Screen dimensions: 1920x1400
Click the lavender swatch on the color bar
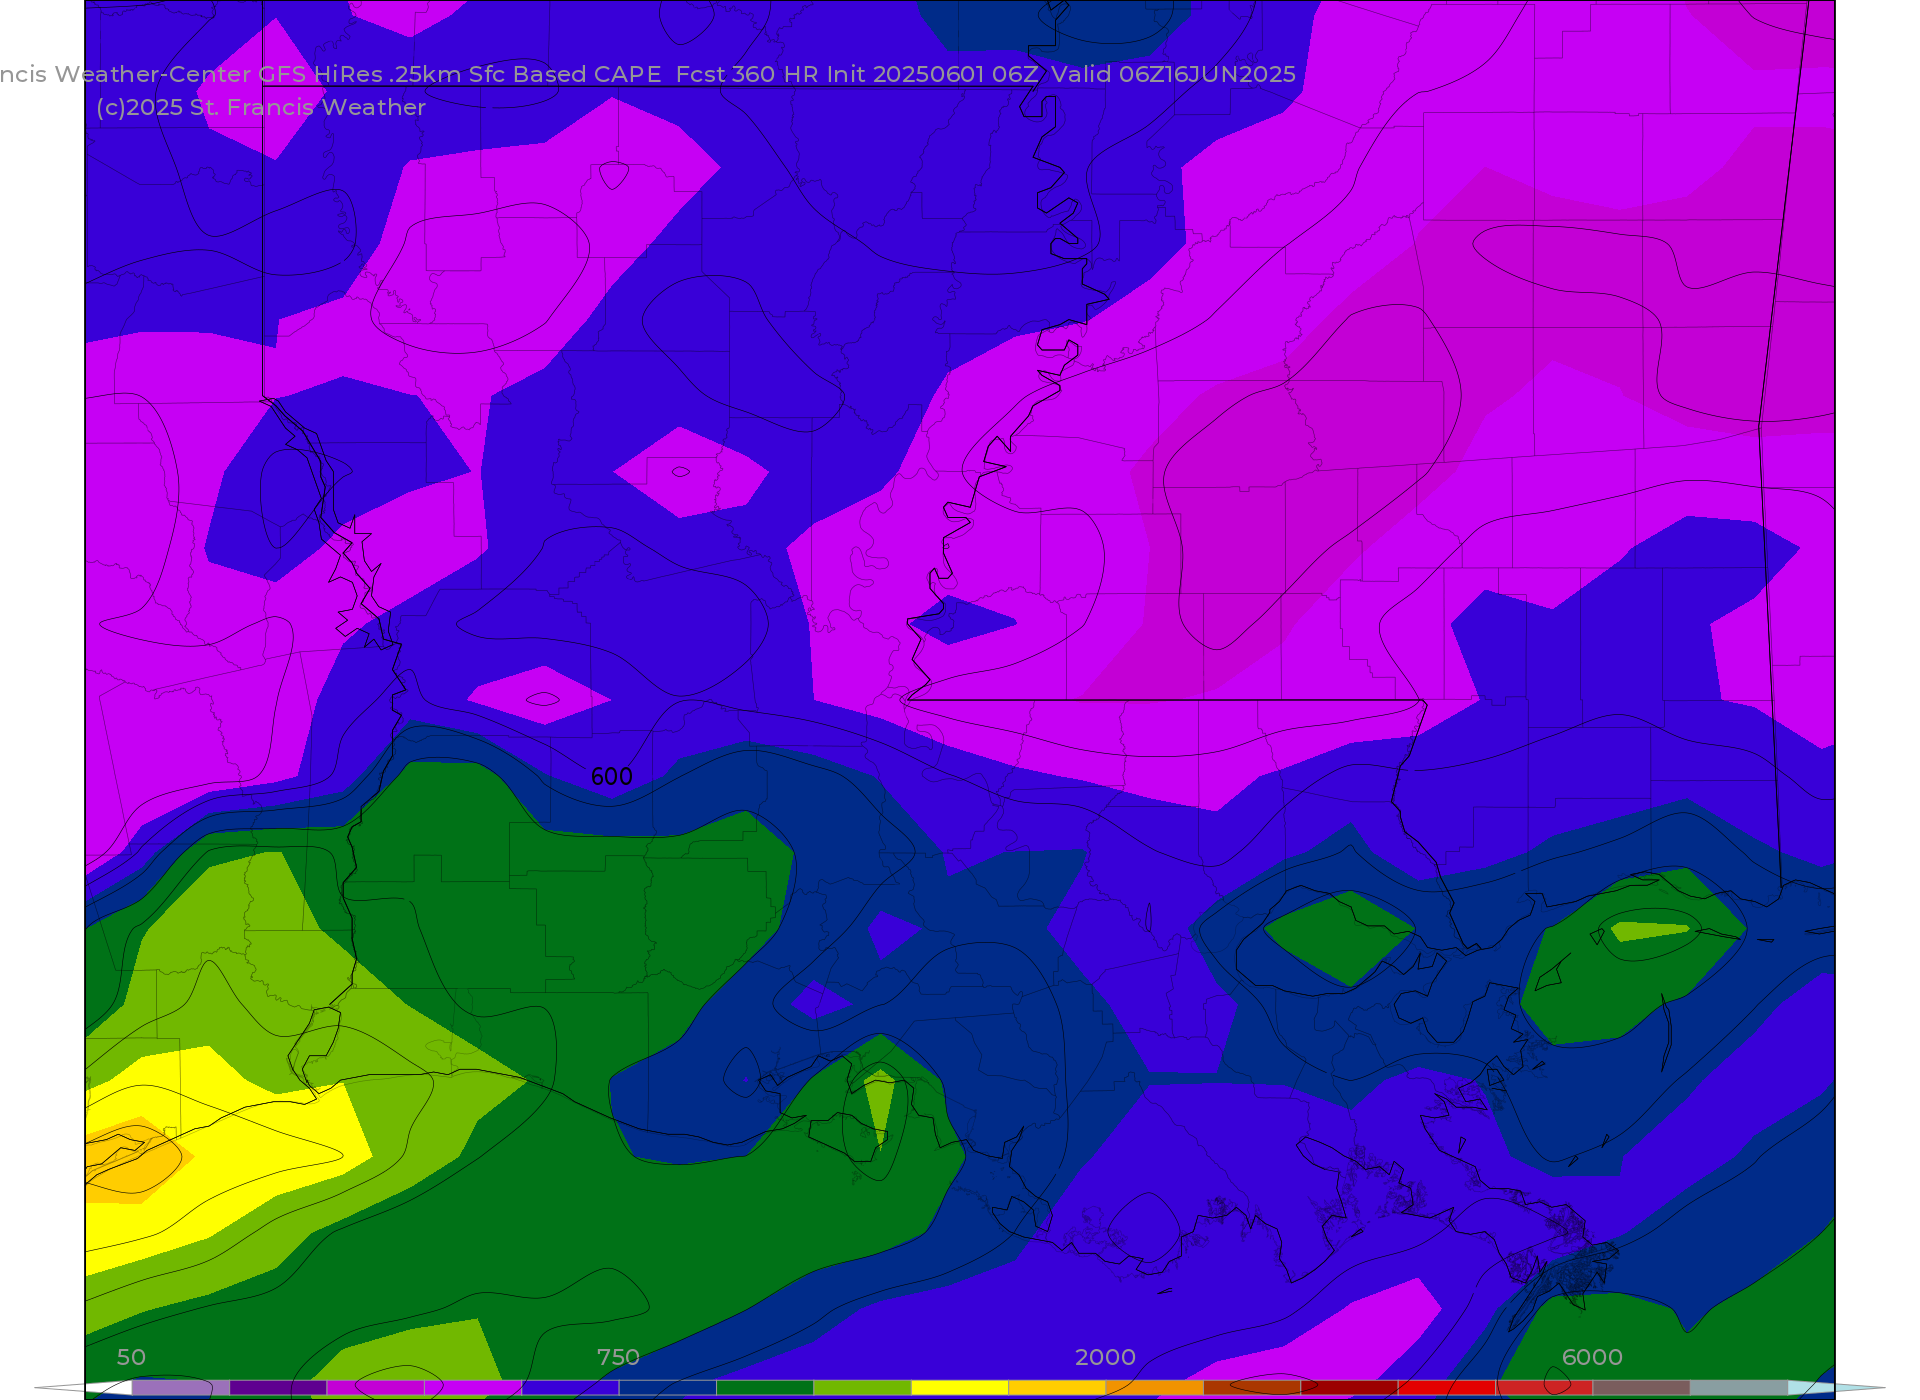181,1388
